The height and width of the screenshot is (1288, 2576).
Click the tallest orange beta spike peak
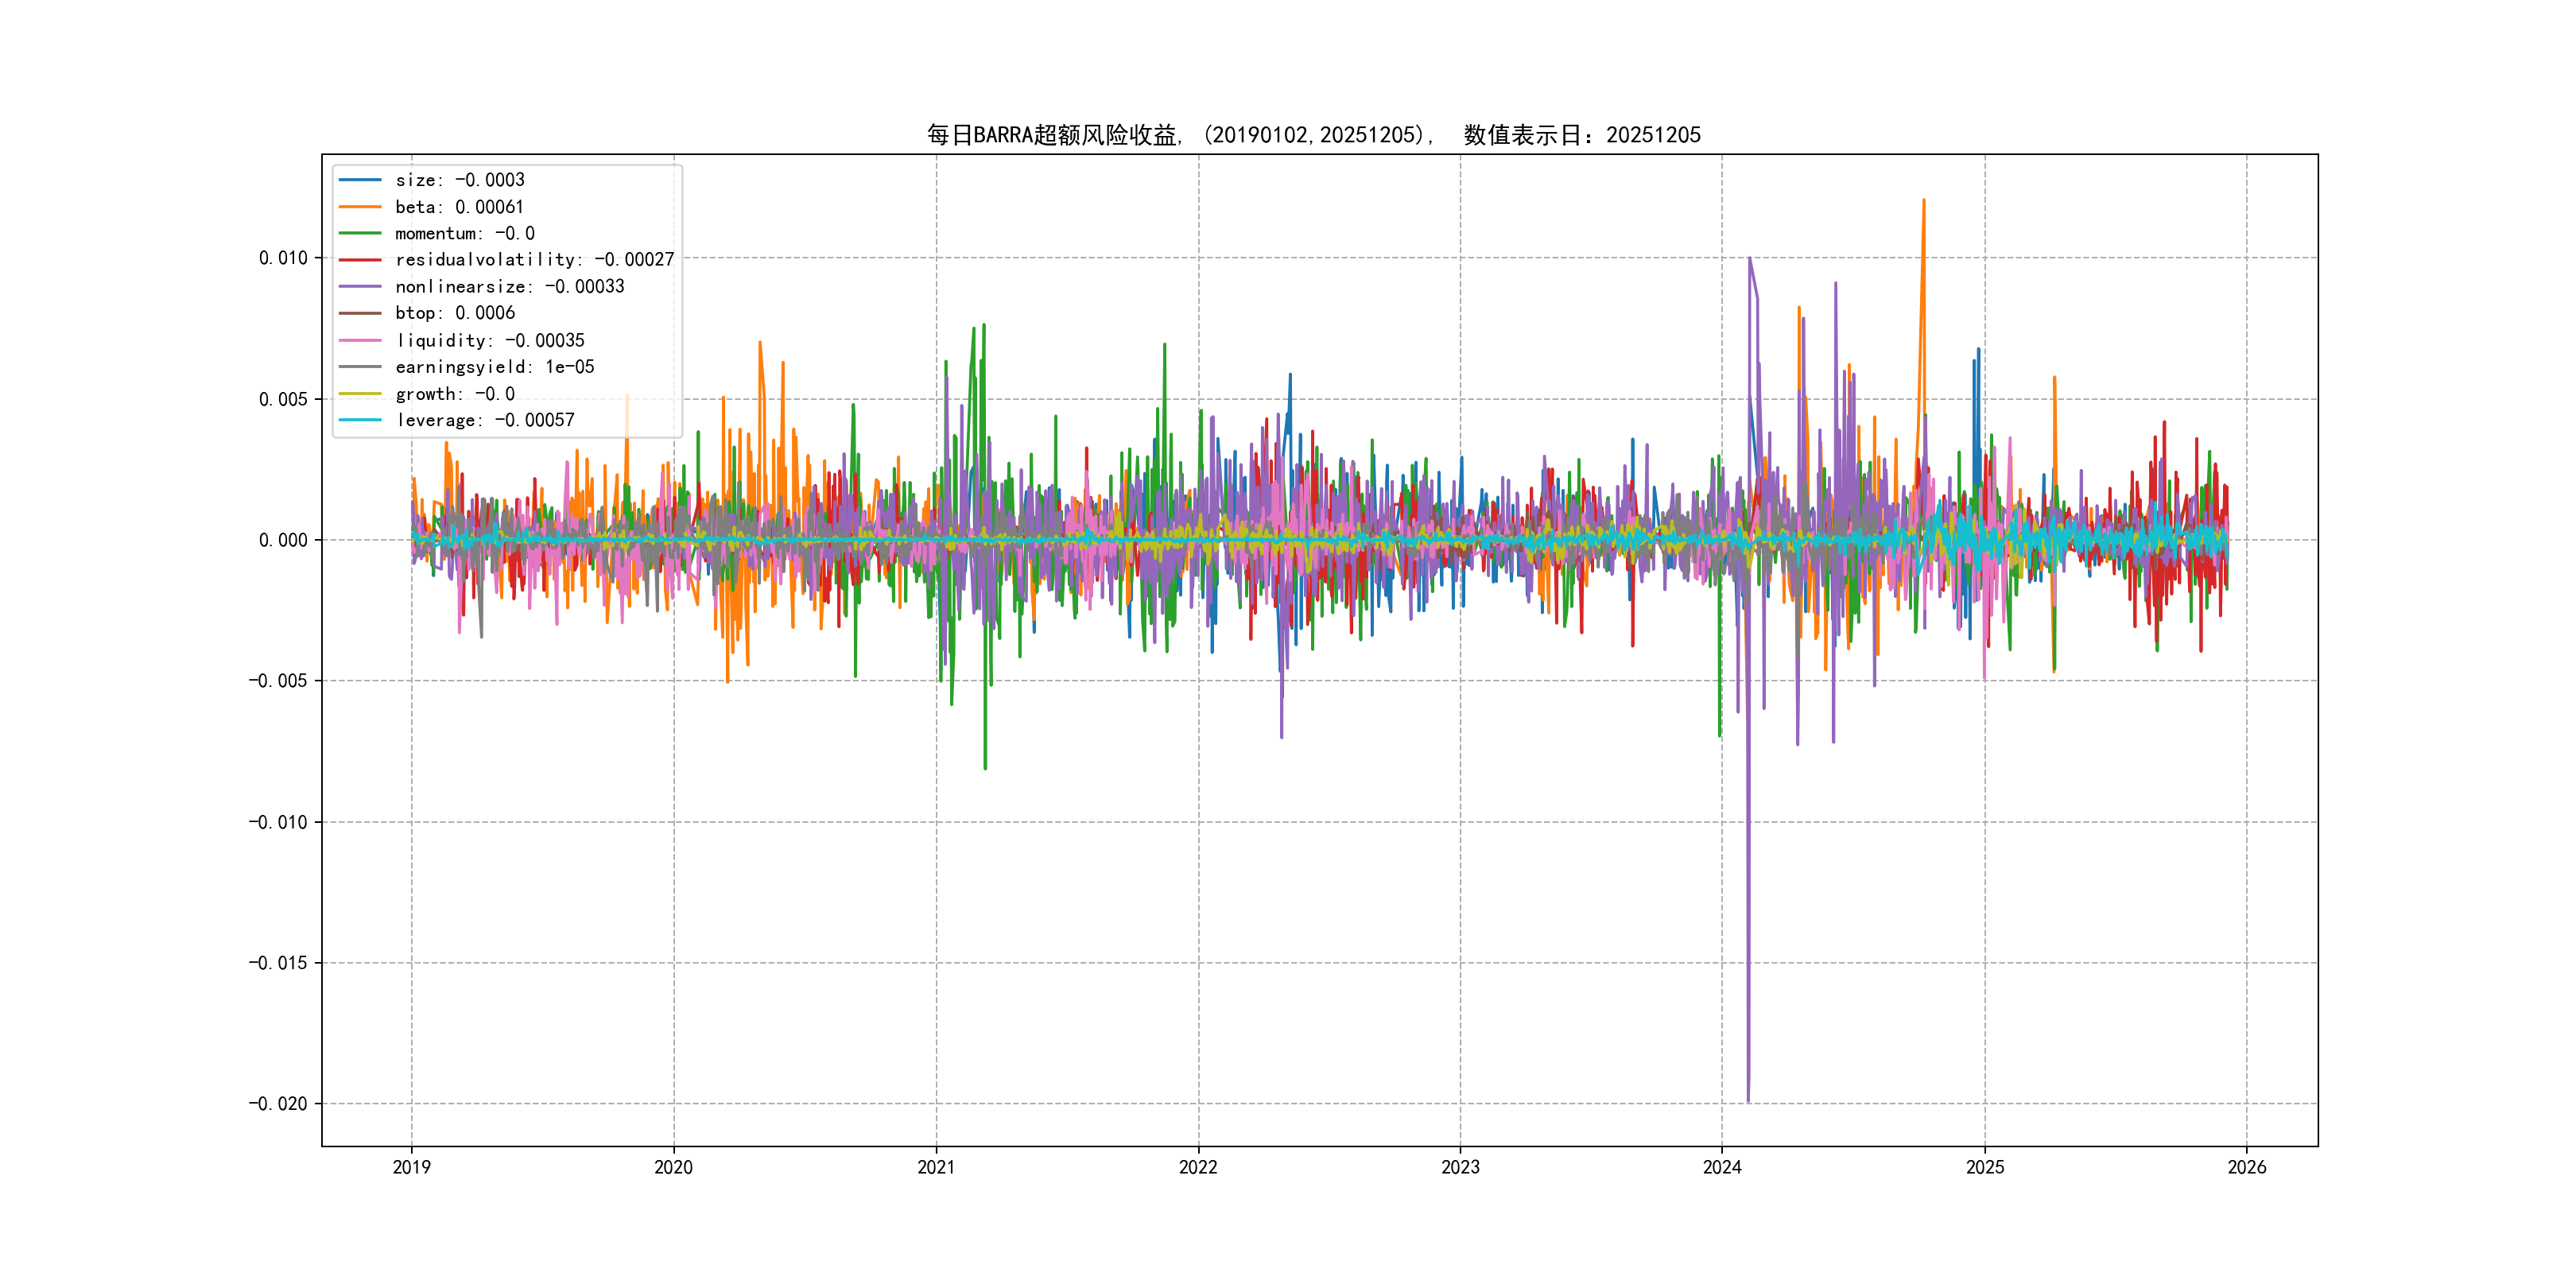tap(1923, 201)
